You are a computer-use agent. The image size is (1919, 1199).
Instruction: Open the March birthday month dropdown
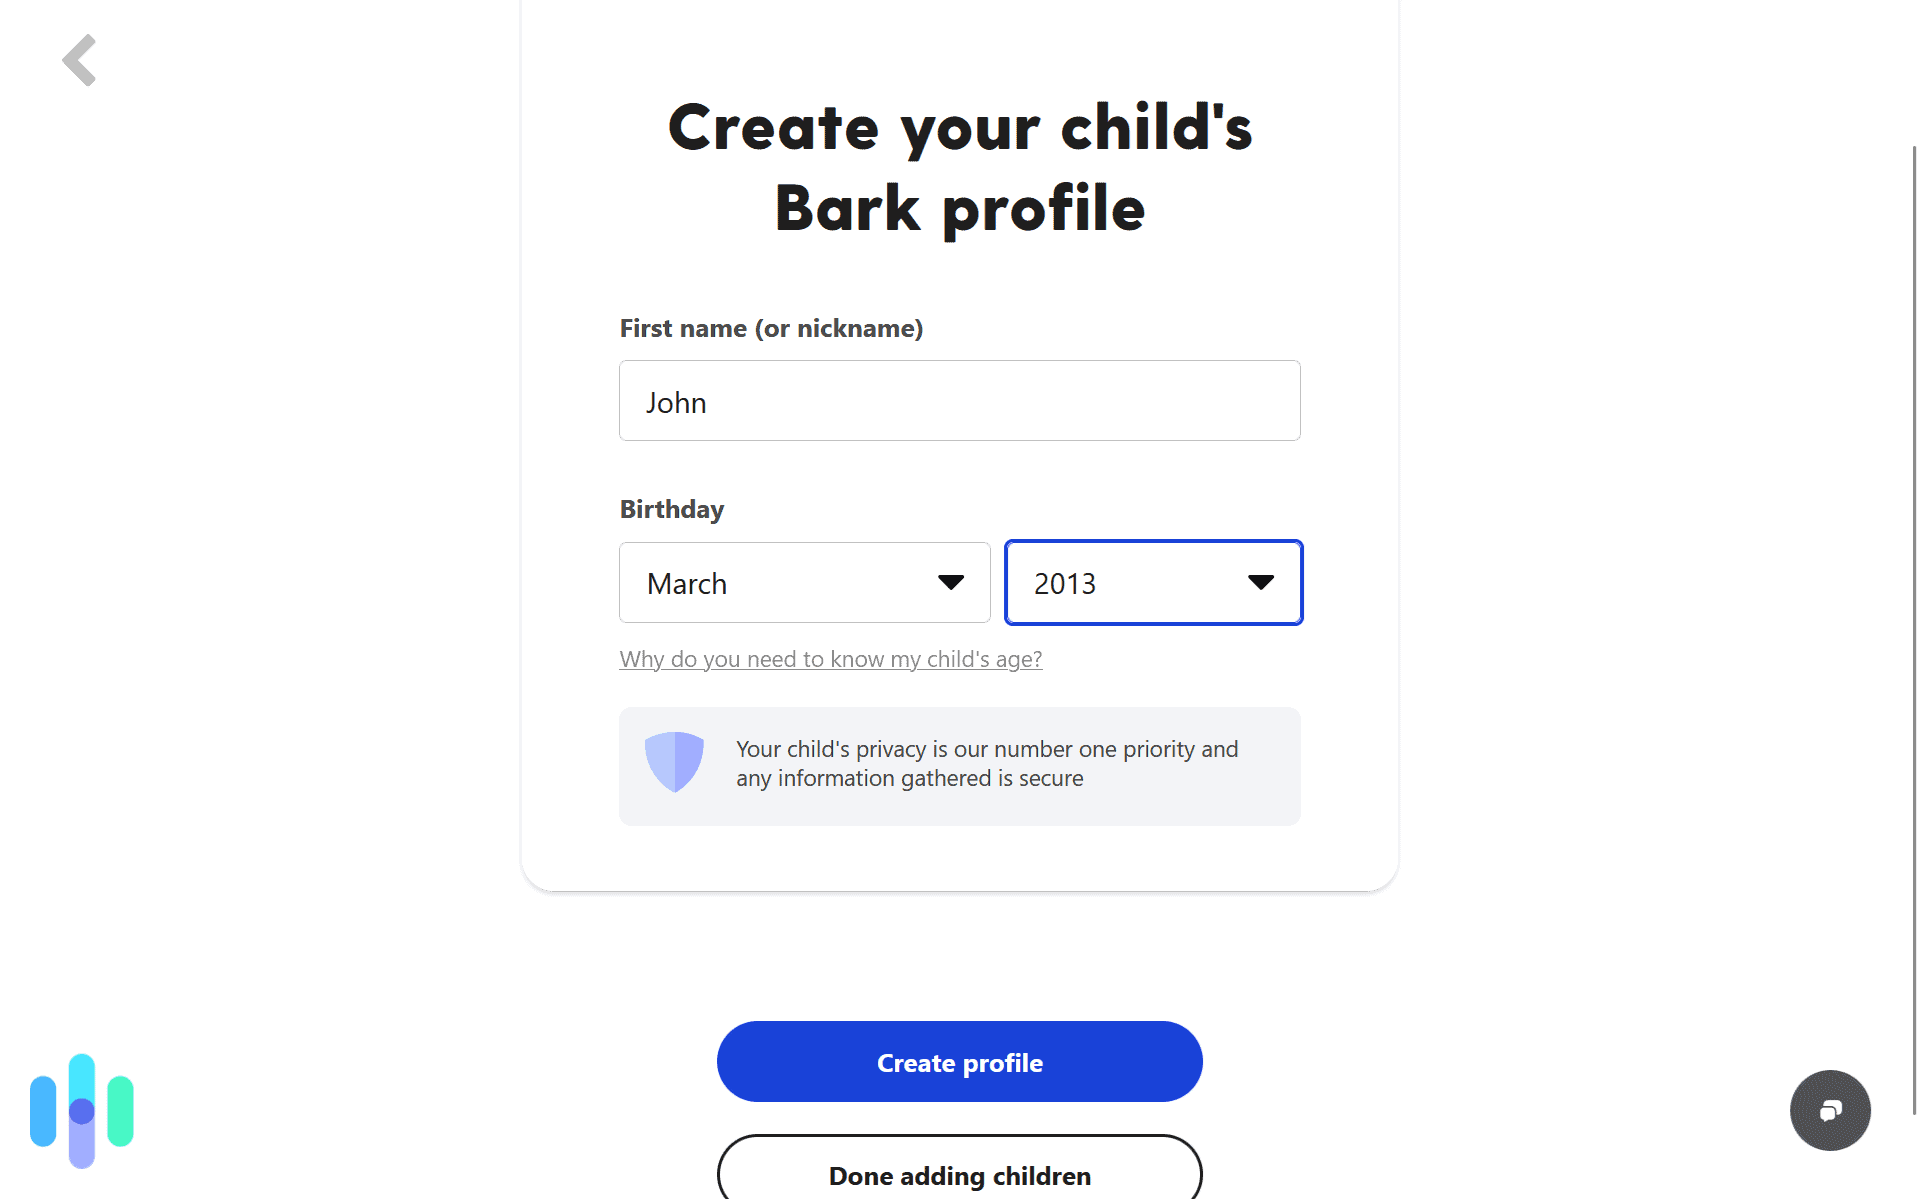[804, 582]
